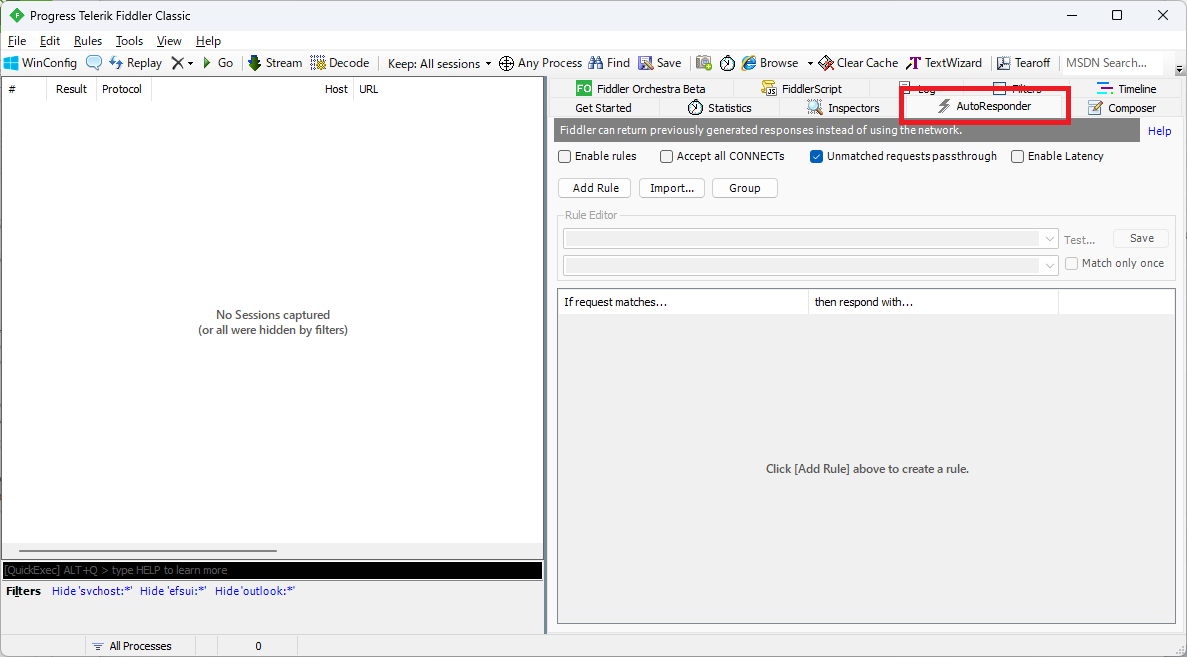Open the Timeline tab
The image size is (1187, 657).
point(1127,89)
